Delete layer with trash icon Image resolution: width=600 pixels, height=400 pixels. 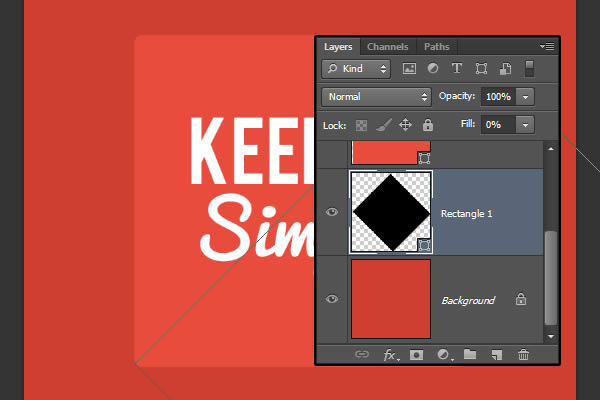pyautogui.click(x=523, y=355)
